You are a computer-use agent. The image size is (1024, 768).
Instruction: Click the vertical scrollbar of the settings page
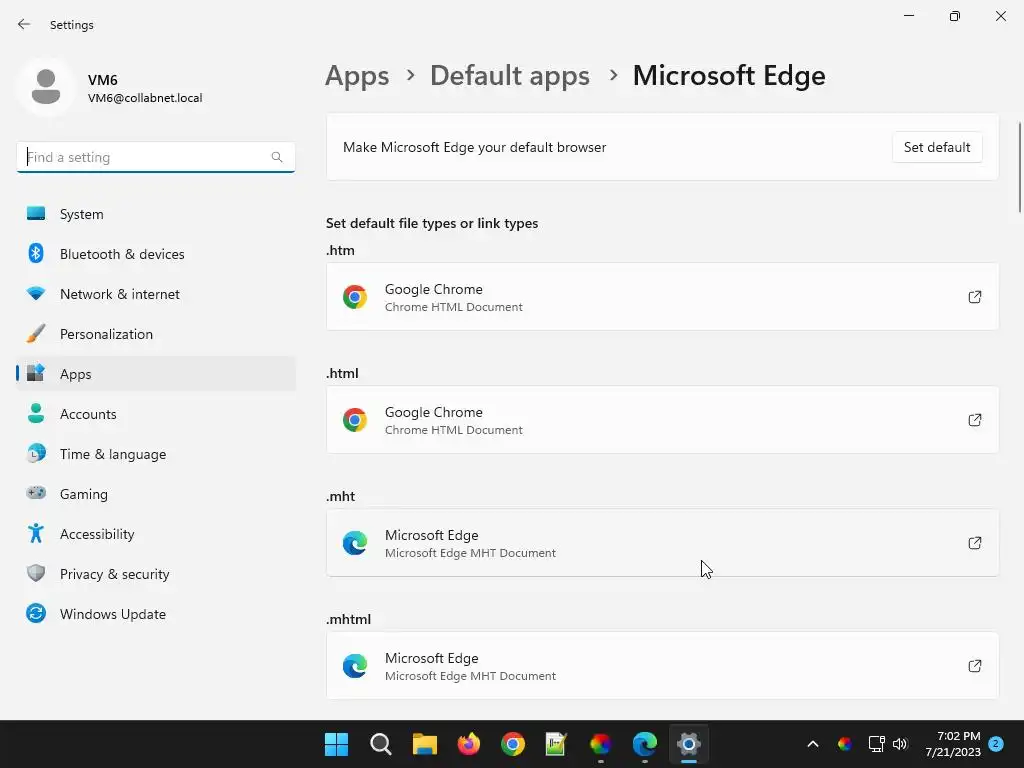pos(1019,167)
